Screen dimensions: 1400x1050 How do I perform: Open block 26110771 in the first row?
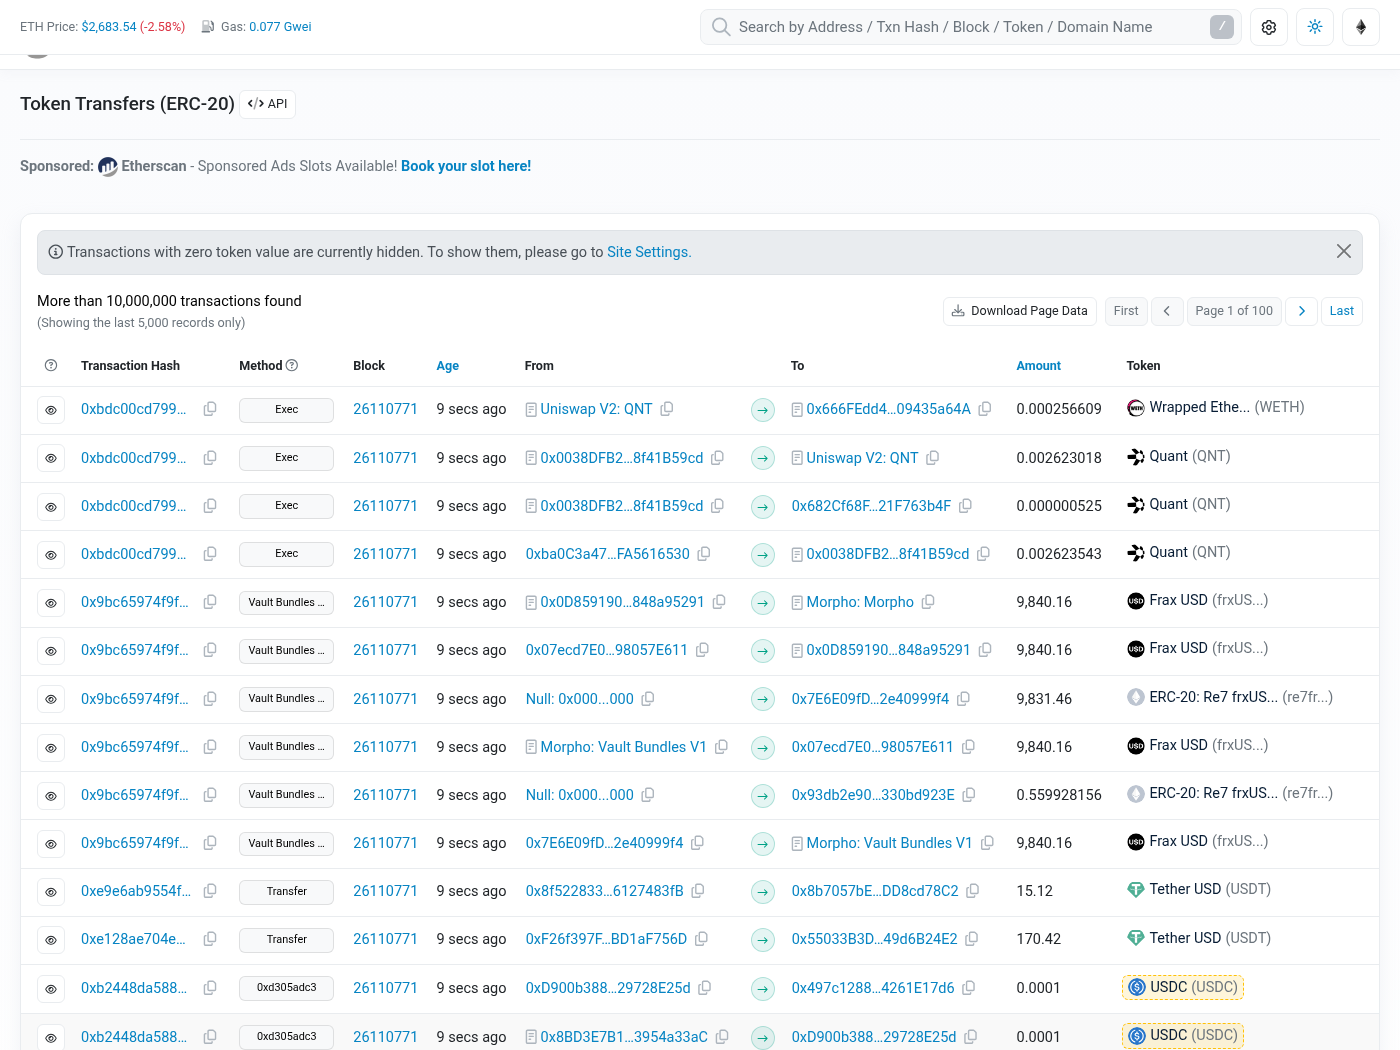click(385, 409)
